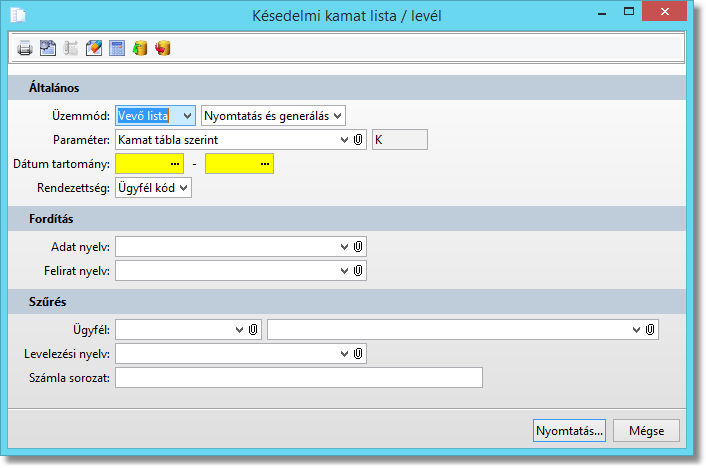The image size is (706, 468).
Task: Minimize the Késedelmi kamat lista window
Action: [602, 14]
